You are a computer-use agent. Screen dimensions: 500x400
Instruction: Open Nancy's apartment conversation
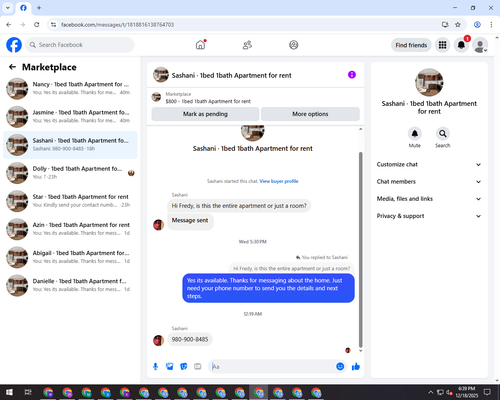70,89
